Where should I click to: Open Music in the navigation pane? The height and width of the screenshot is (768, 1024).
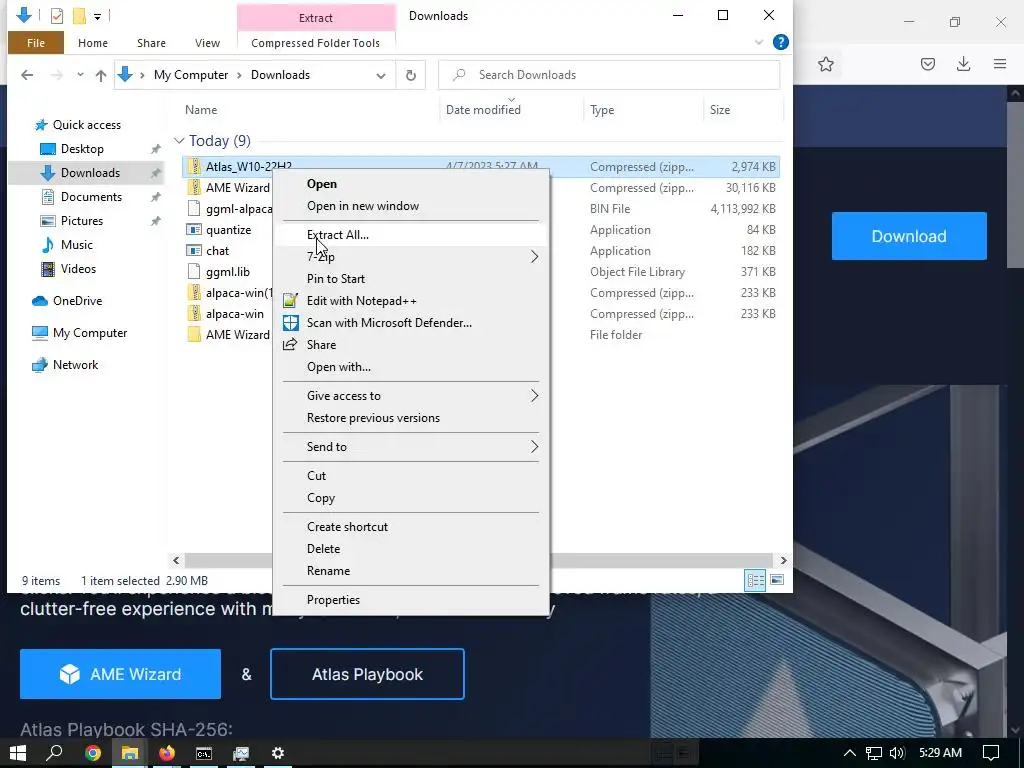click(x=76, y=245)
